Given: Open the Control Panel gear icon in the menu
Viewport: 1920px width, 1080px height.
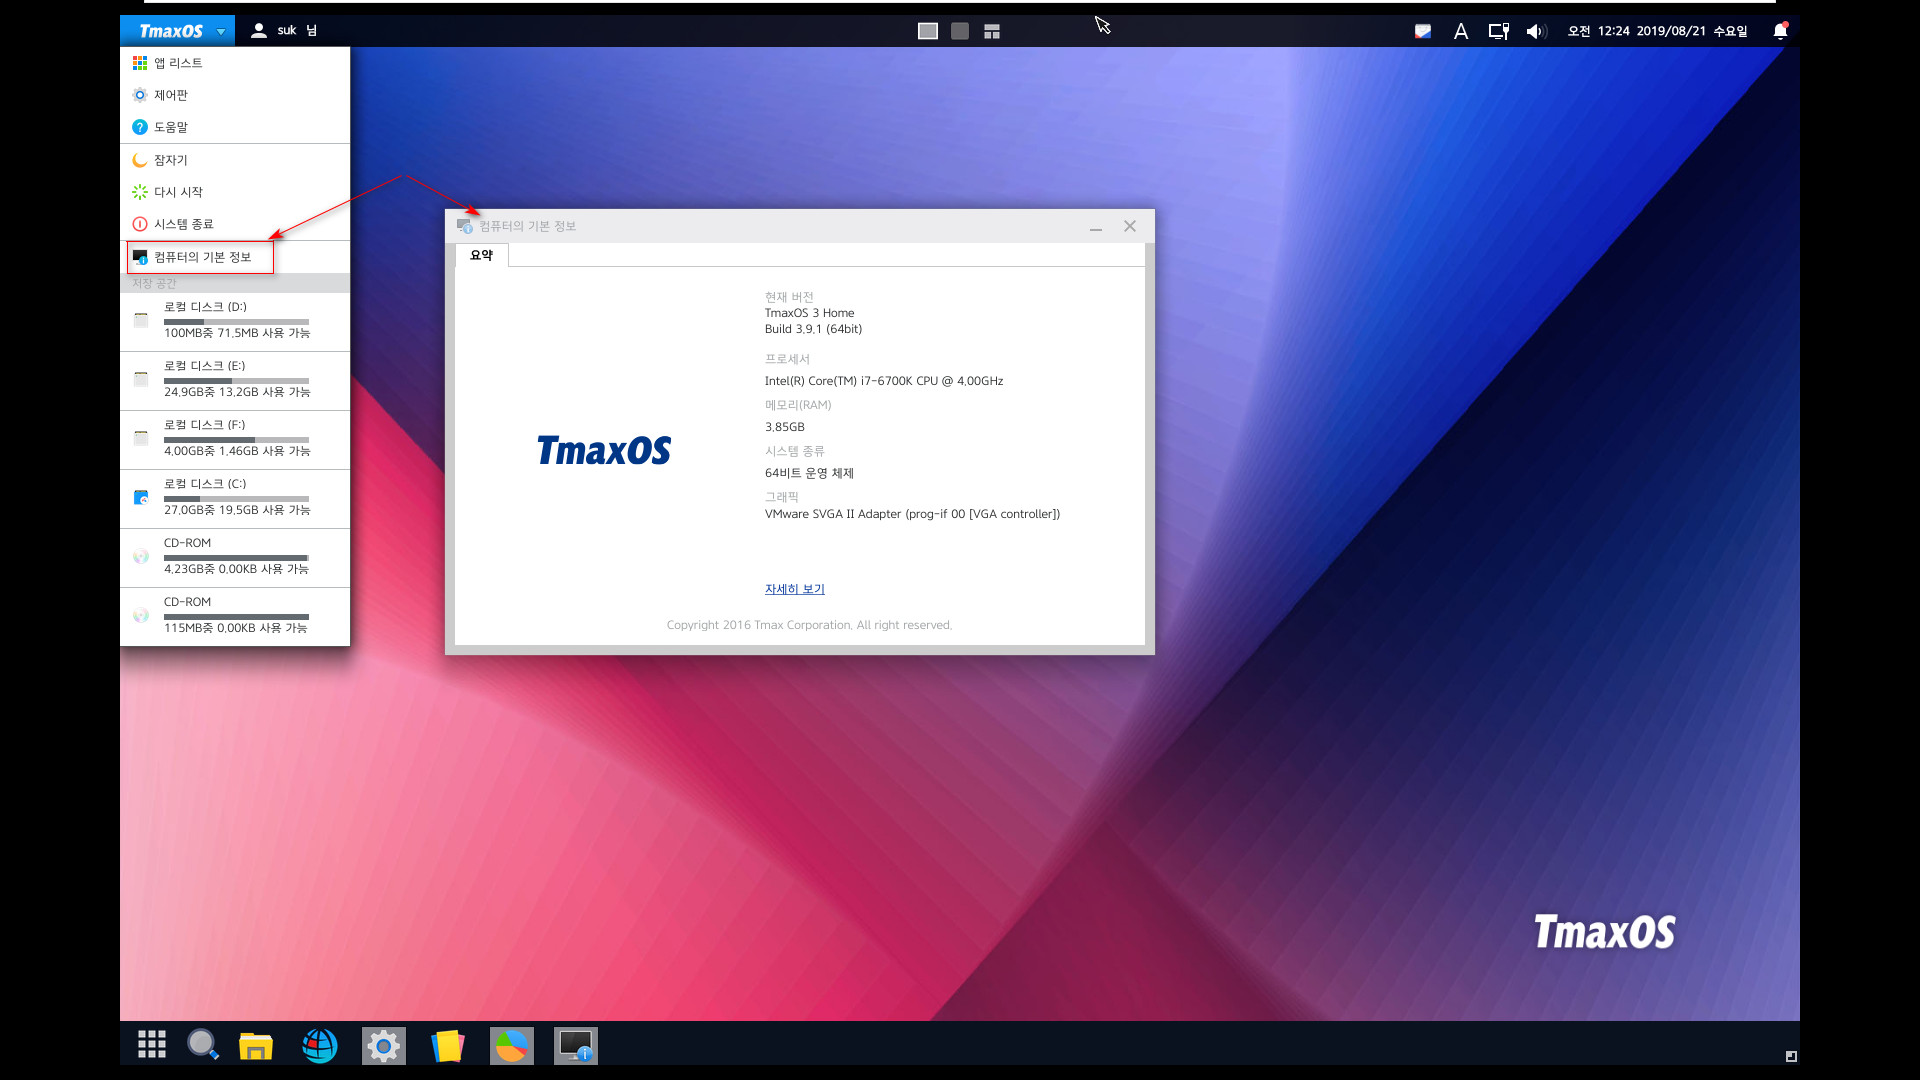Looking at the screenshot, I should (140, 95).
